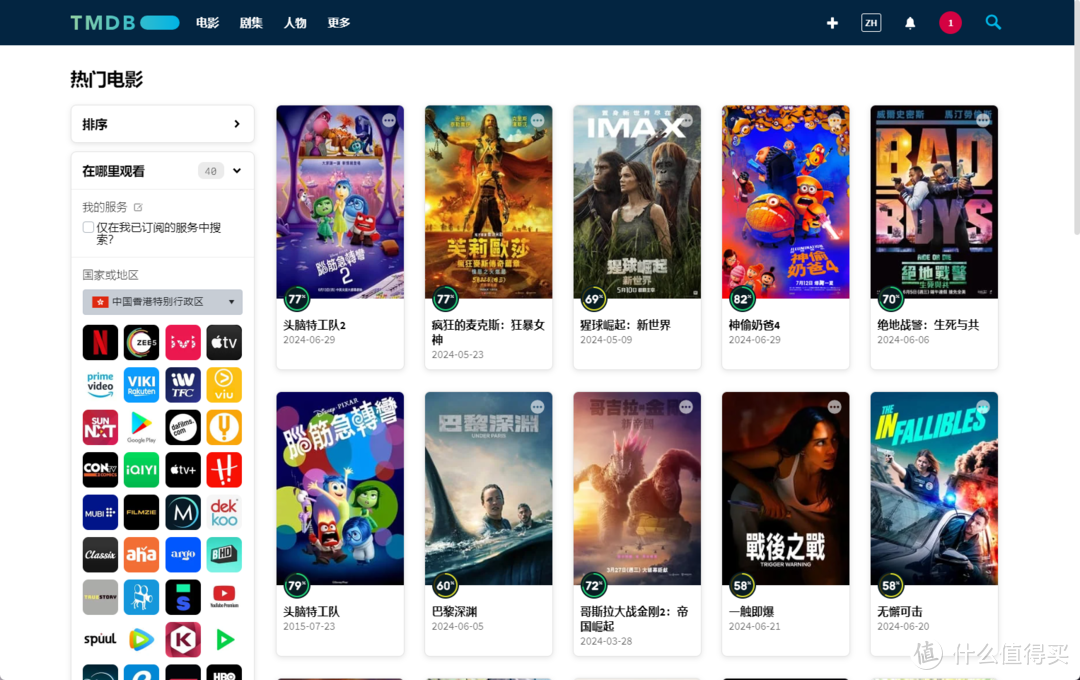Image resolution: width=1080 pixels, height=680 pixels.
Task: Go to the TMDB home logo
Action: point(125,23)
